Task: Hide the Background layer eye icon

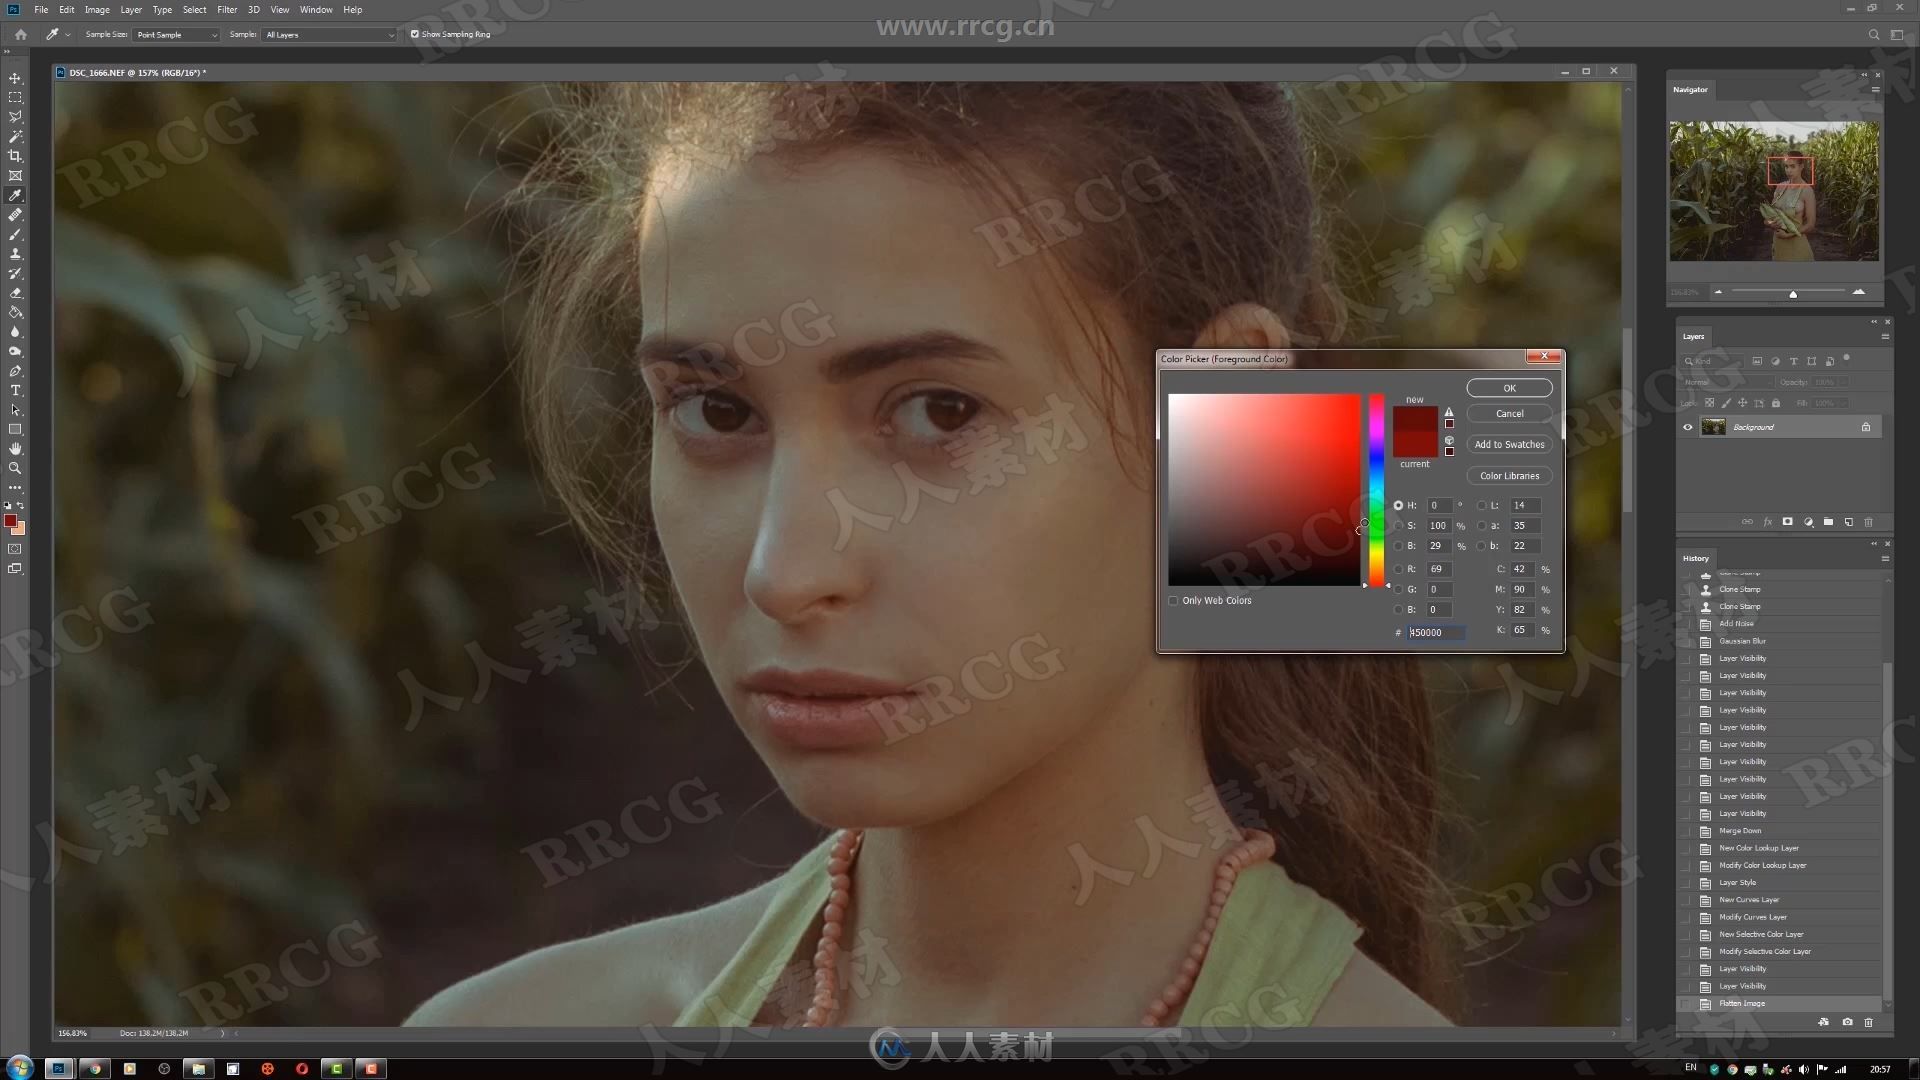Action: pyautogui.click(x=1688, y=427)
